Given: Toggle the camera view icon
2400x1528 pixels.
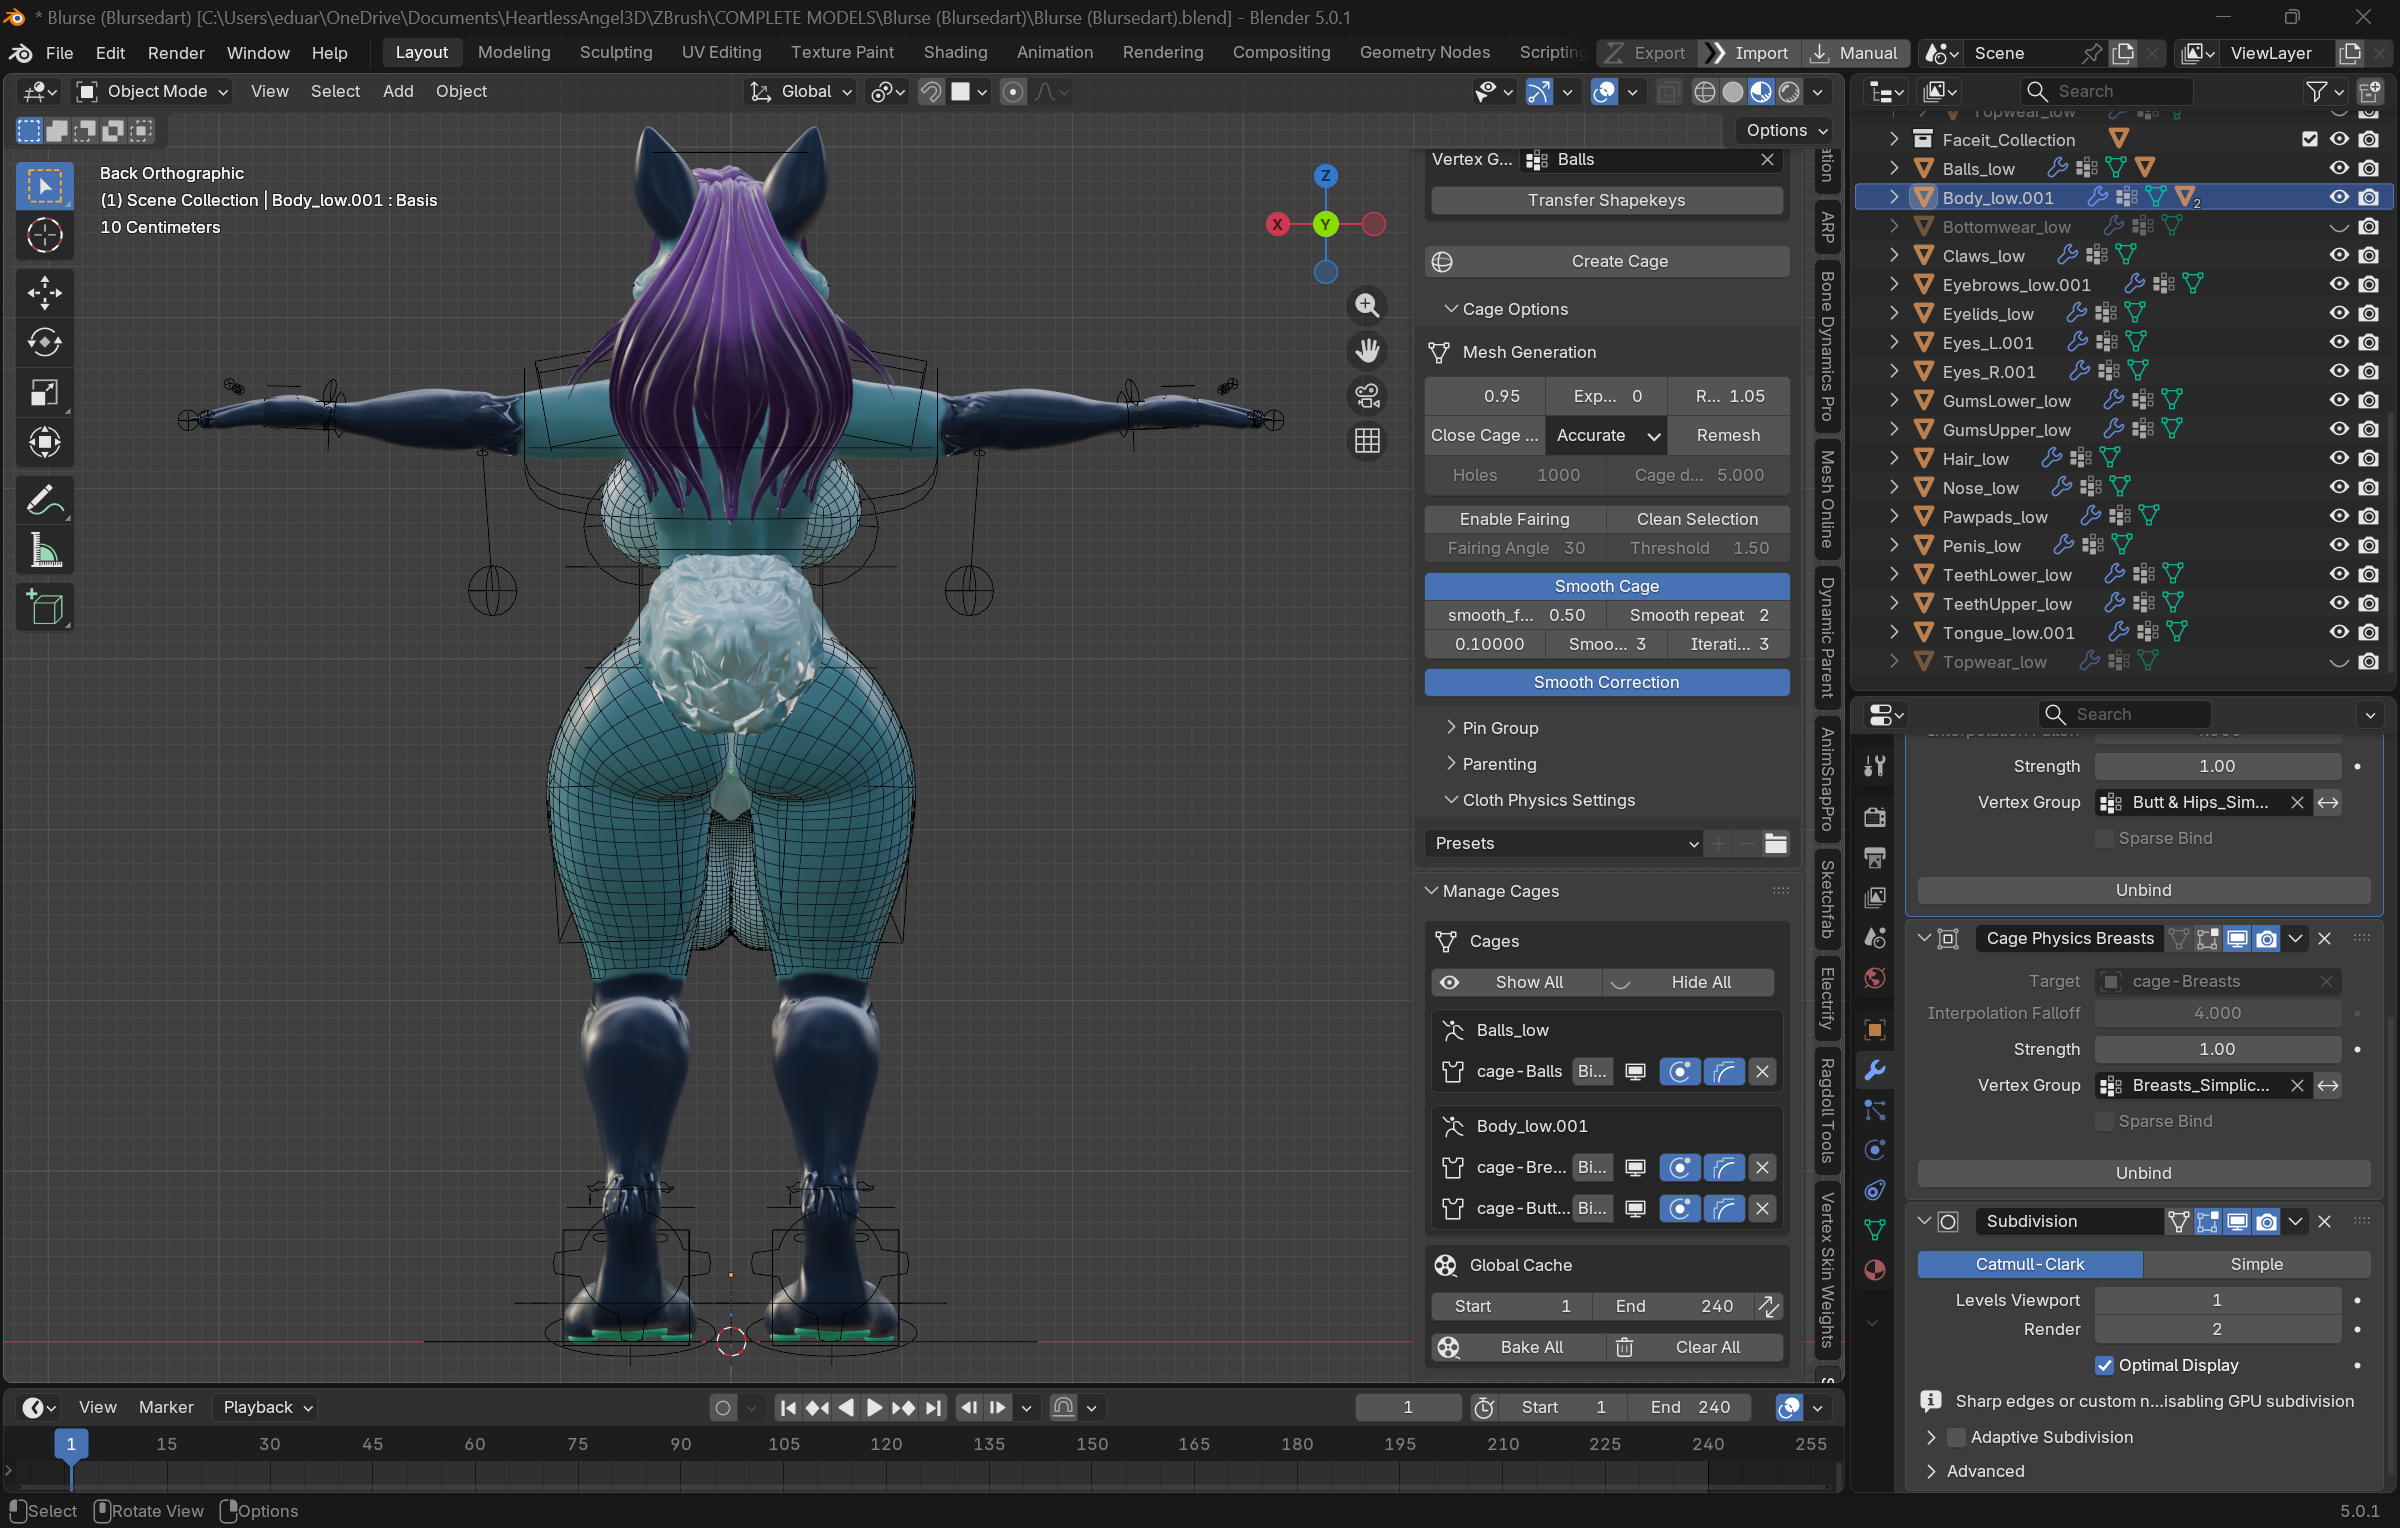Looking at the screenshot, I should [x=1367, y=396].
